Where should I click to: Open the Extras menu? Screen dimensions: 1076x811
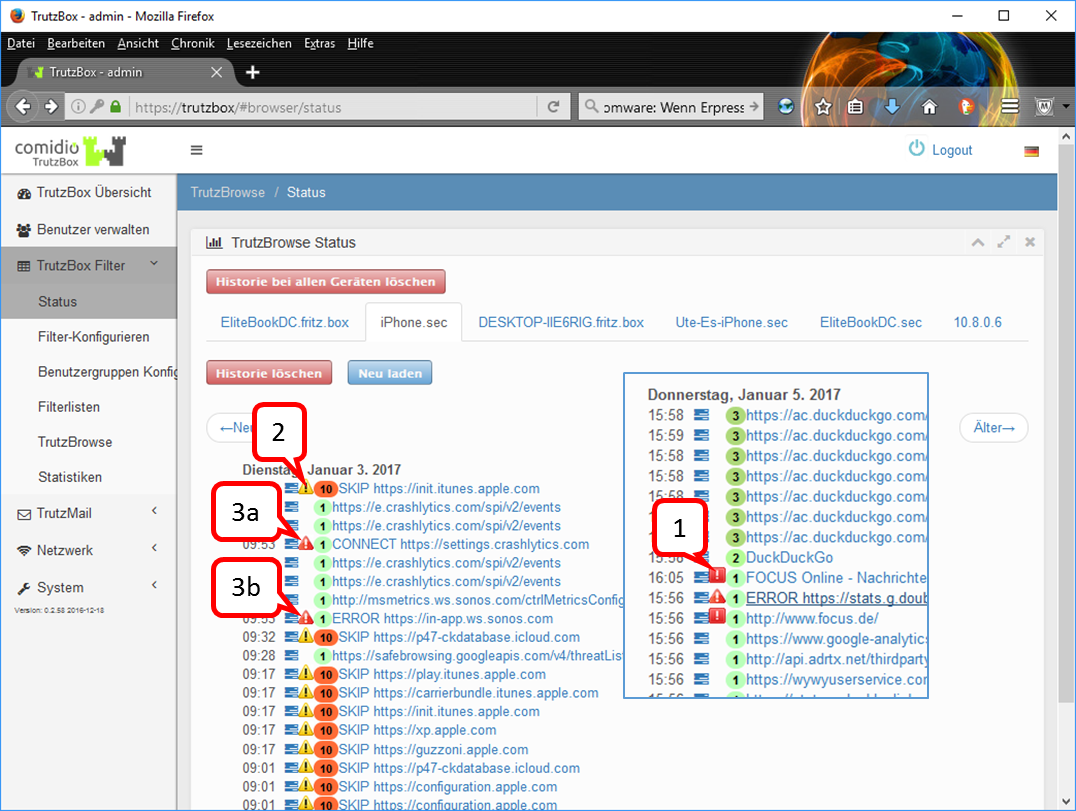pos(319,43)
